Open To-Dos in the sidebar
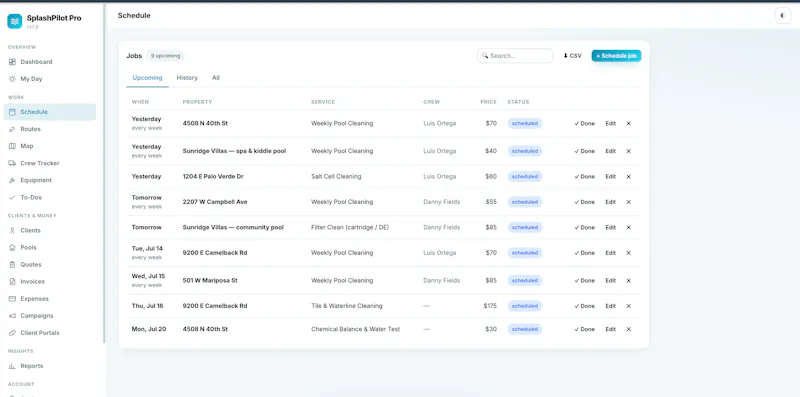This screenshot has width=800, height=397. tap(49, 197)
